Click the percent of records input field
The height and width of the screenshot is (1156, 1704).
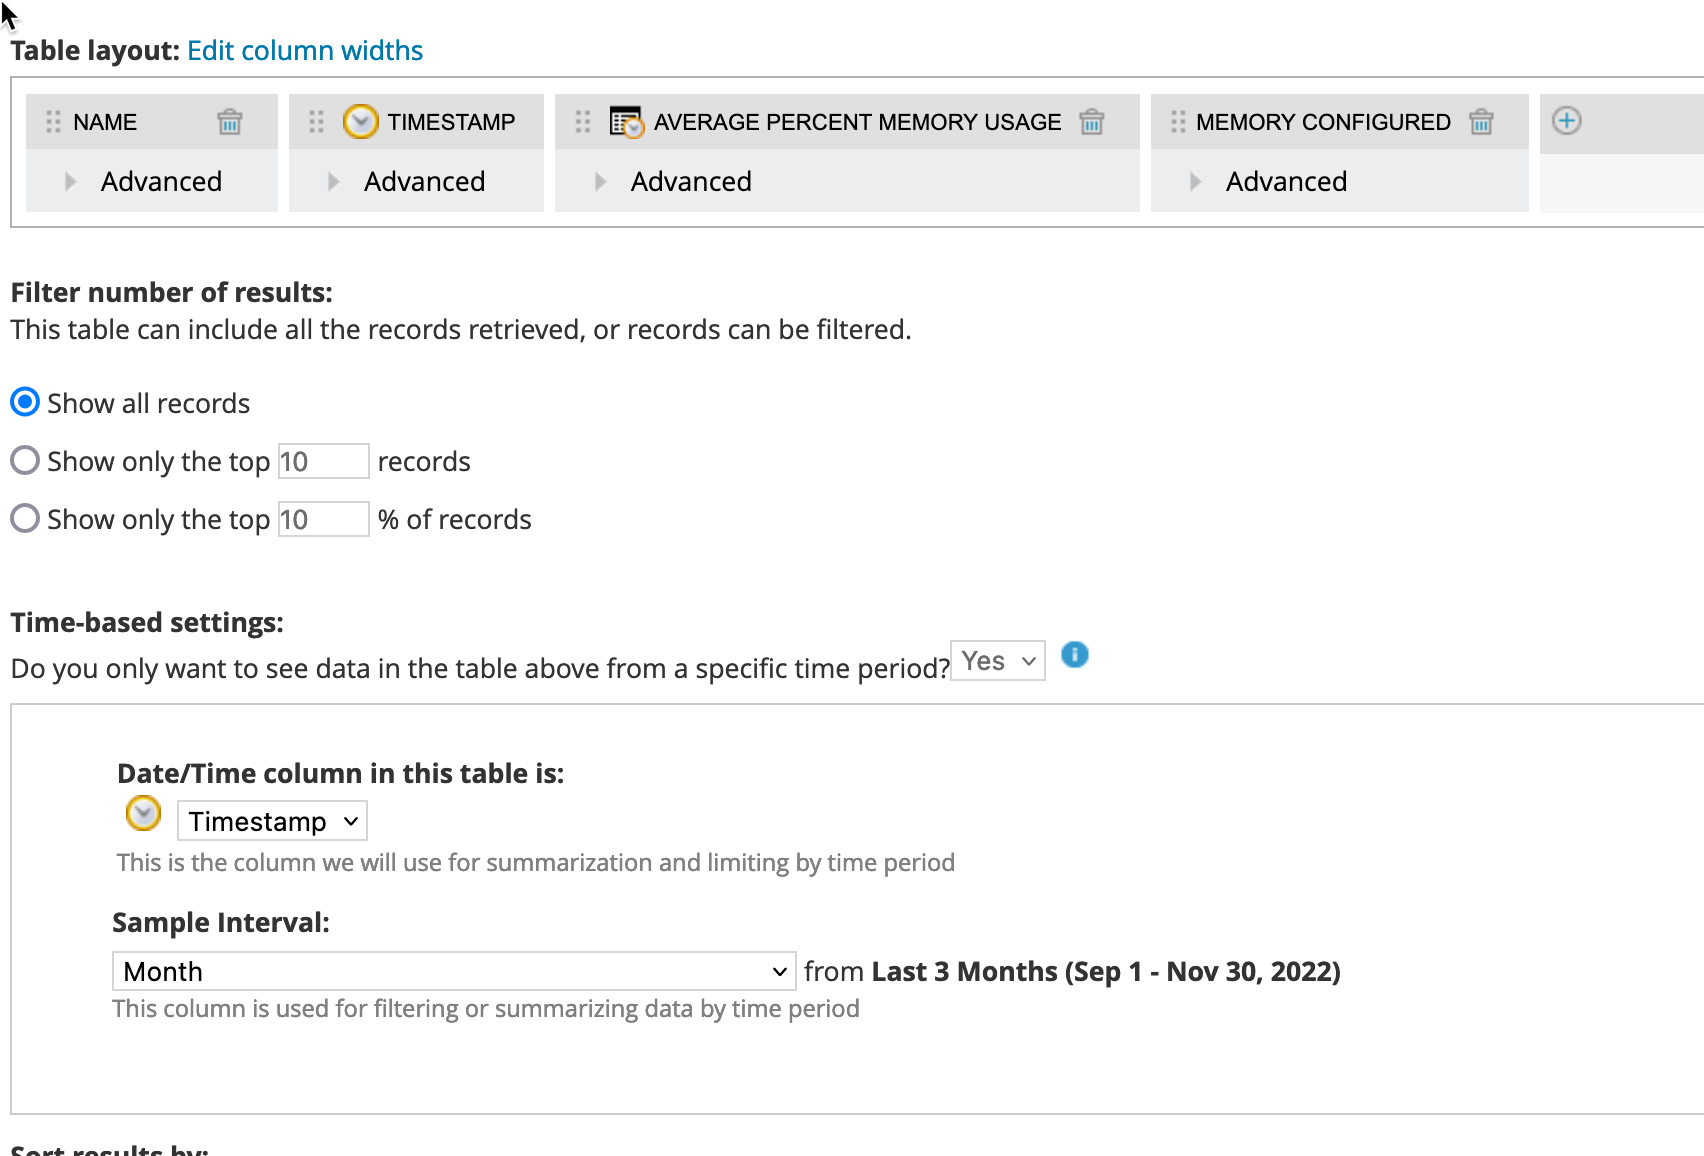coord(323,519)
